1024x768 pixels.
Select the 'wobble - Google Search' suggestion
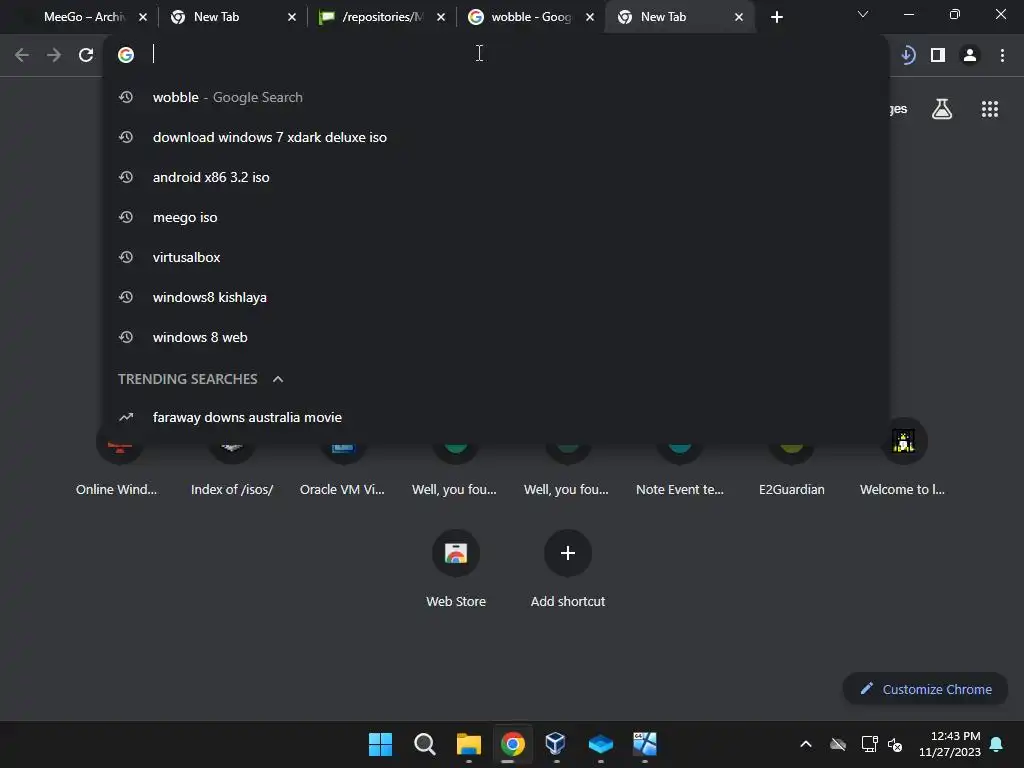pos(496,97)
